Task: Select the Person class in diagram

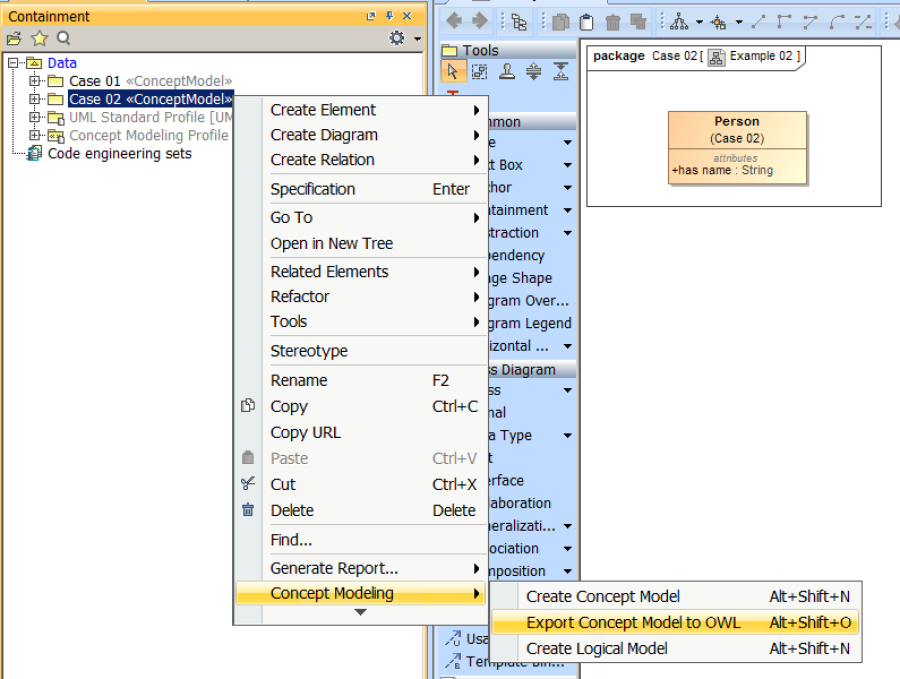Action: pos(737,130)
